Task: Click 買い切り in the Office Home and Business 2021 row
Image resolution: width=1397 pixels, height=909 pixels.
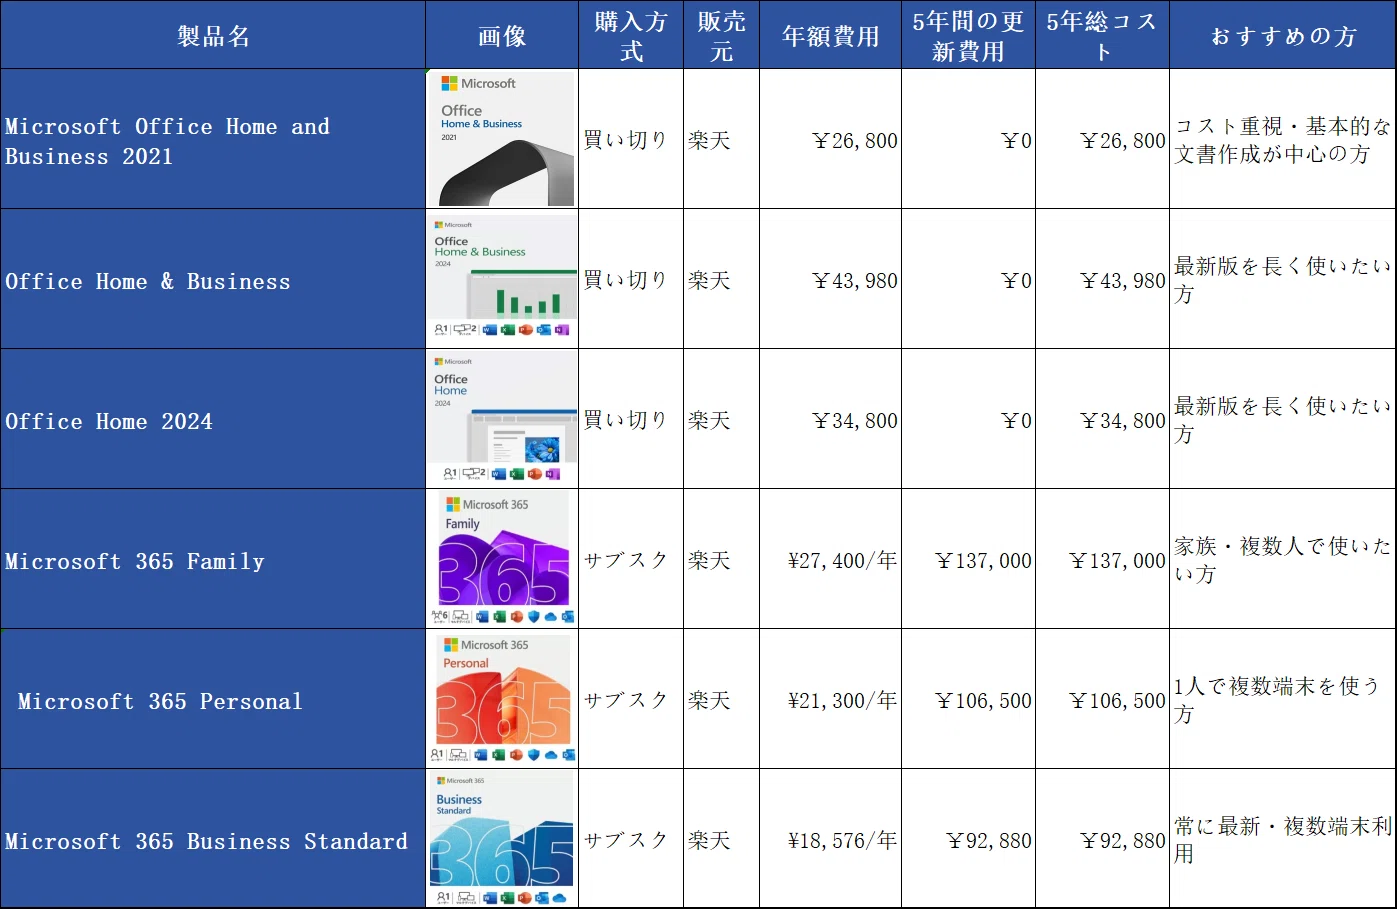Action: click(625, 140)
